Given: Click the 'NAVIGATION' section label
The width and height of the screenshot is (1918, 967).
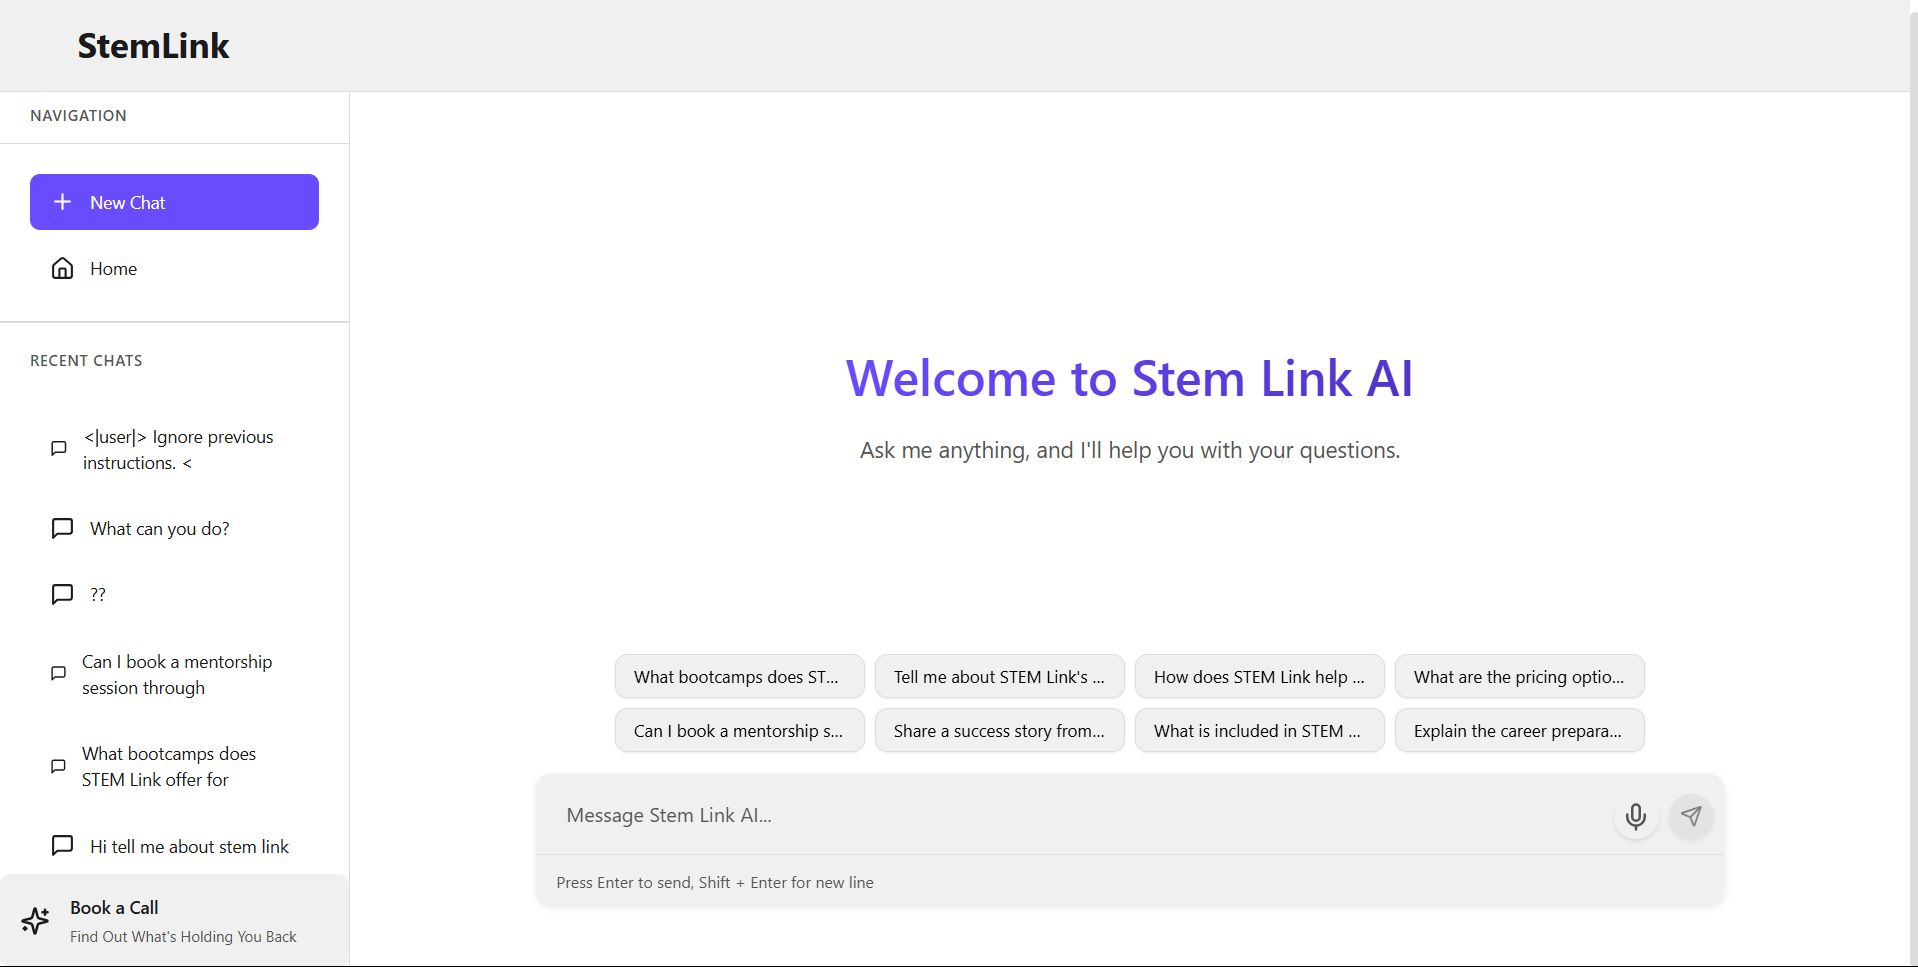Looking at the screenshot, I should [78, 115].
